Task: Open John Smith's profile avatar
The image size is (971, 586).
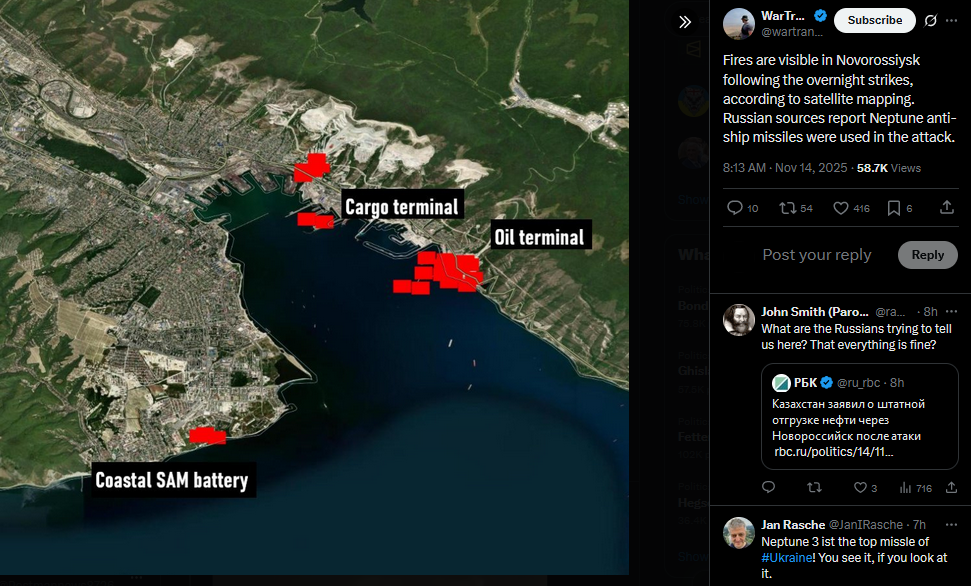Action: click(x=739, y=320)
